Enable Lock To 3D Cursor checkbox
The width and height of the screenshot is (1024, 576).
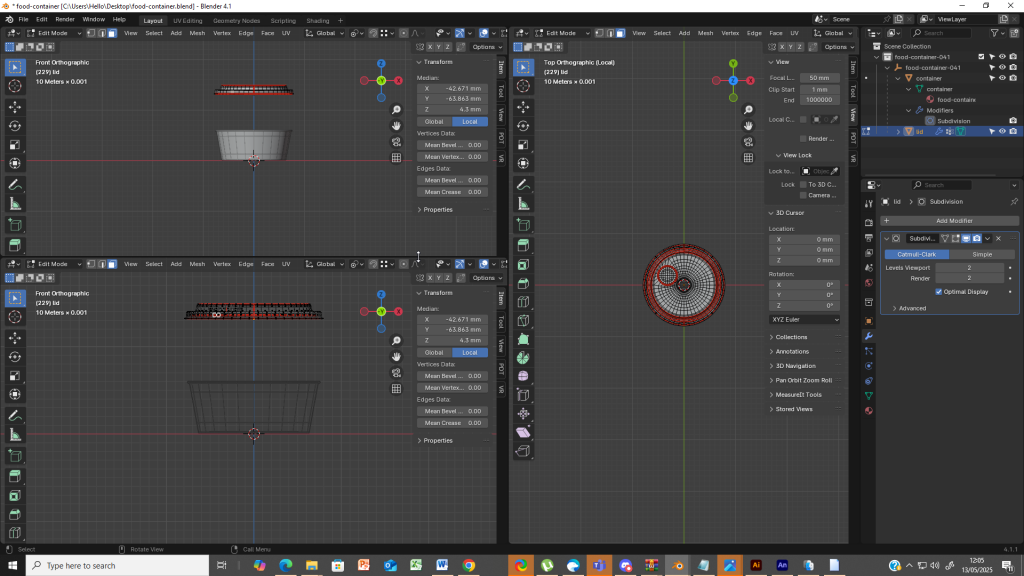pos(802,184)
